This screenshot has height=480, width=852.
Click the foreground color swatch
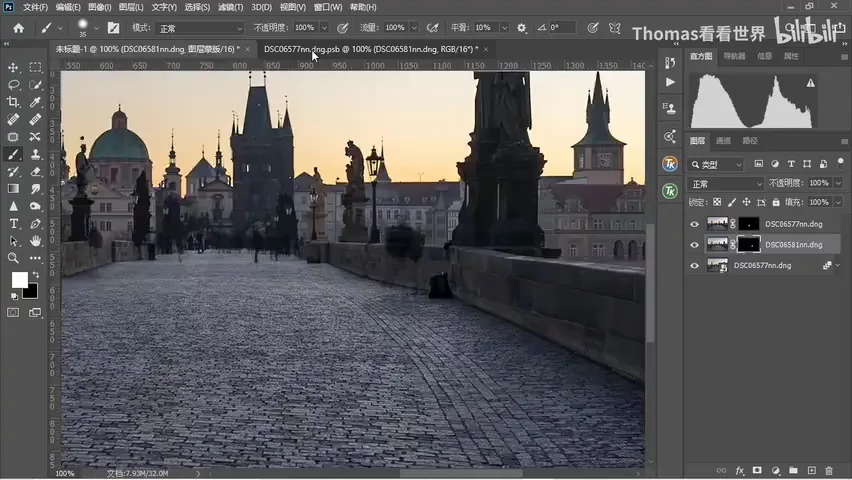[x=20, y=280]
